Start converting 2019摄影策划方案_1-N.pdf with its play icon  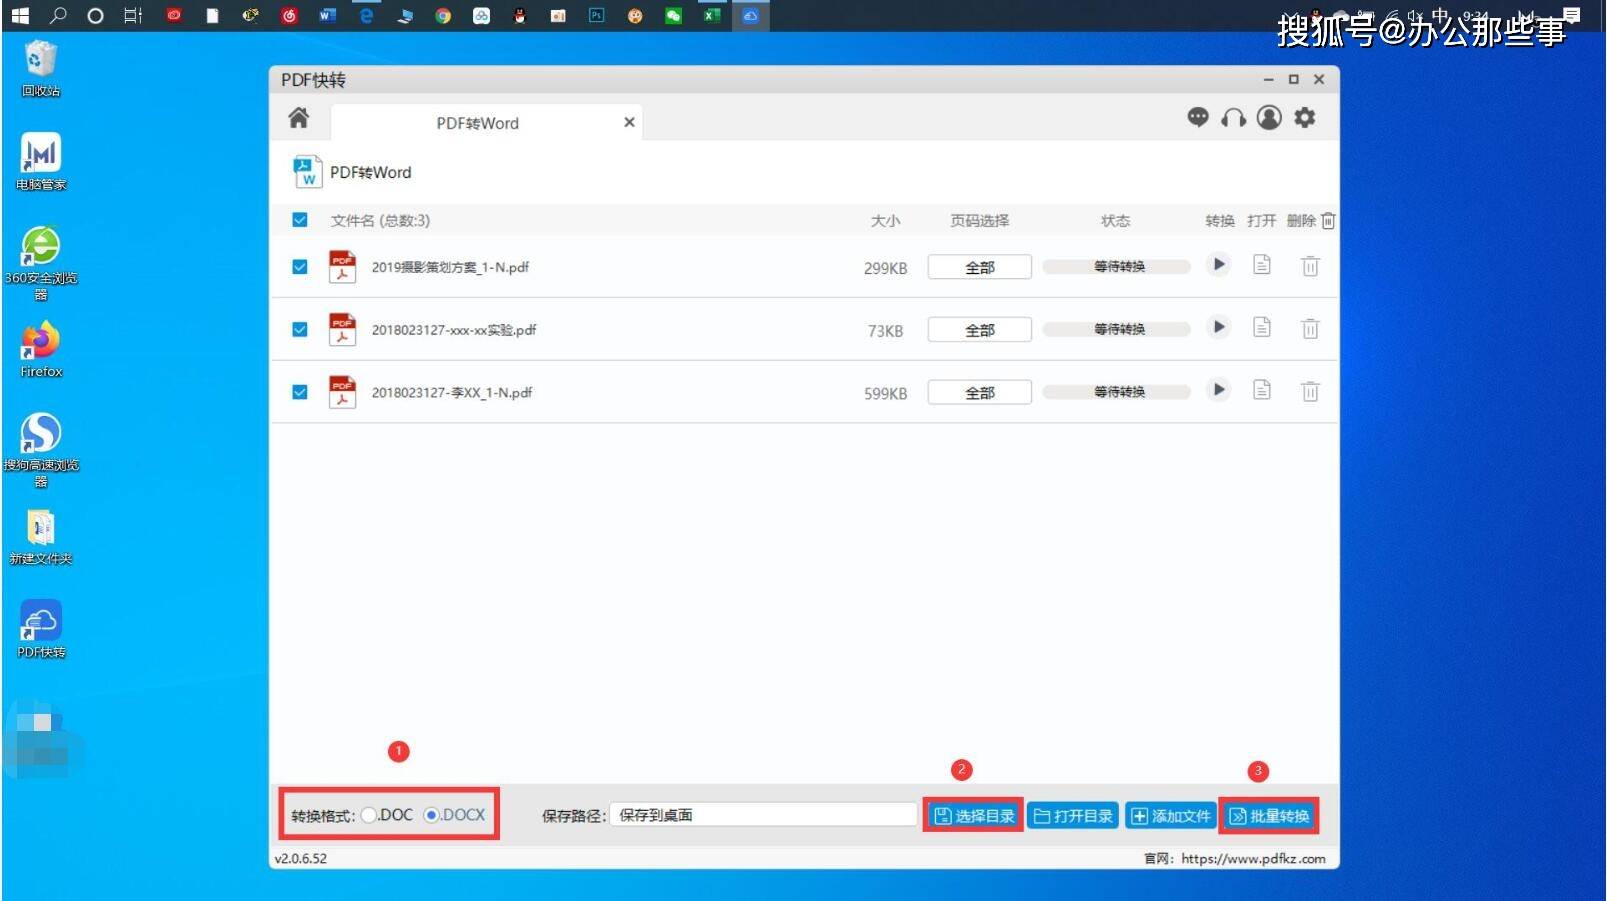coord(1218,265)
